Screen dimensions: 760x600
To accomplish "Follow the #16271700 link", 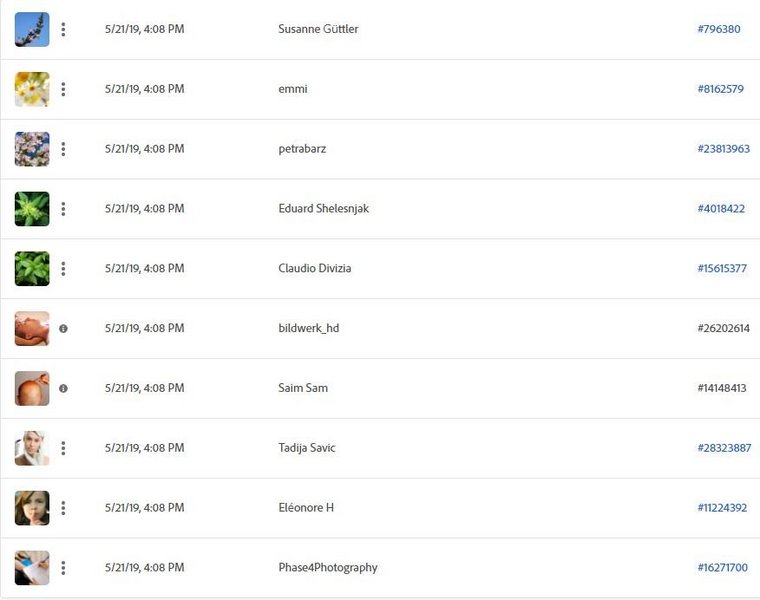I will pos(722,568).
